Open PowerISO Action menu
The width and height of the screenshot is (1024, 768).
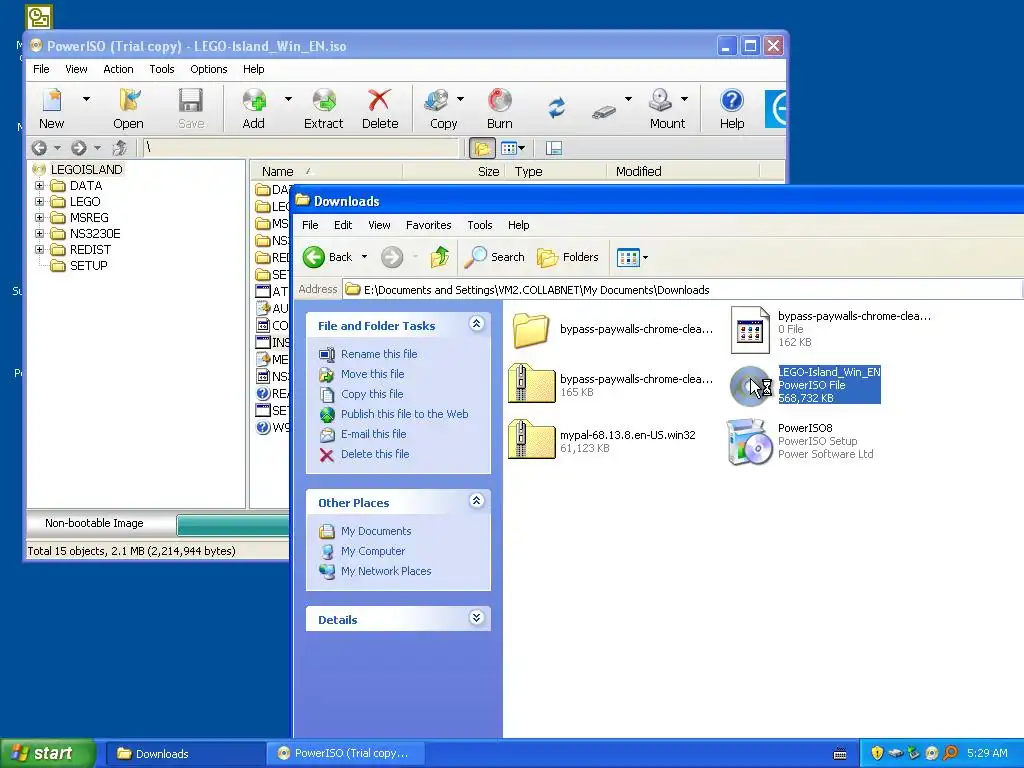pos(118,69)
